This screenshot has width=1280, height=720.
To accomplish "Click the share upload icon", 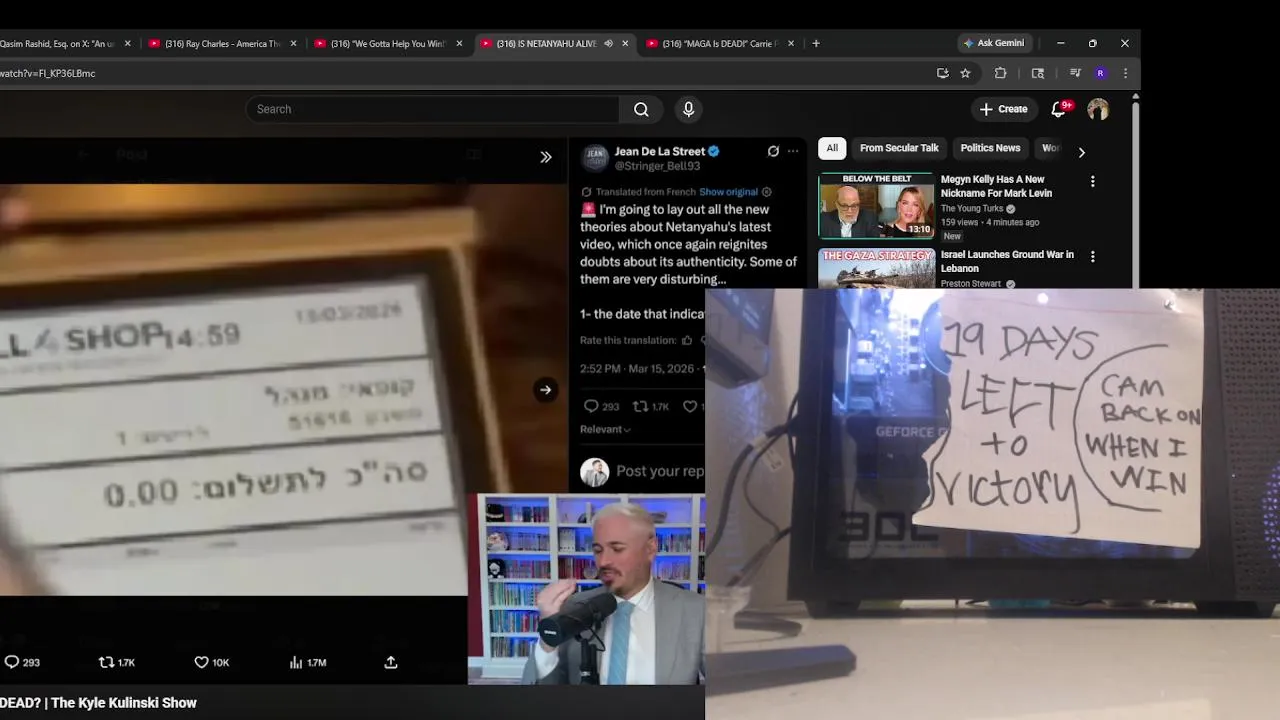I will (391, 662).
